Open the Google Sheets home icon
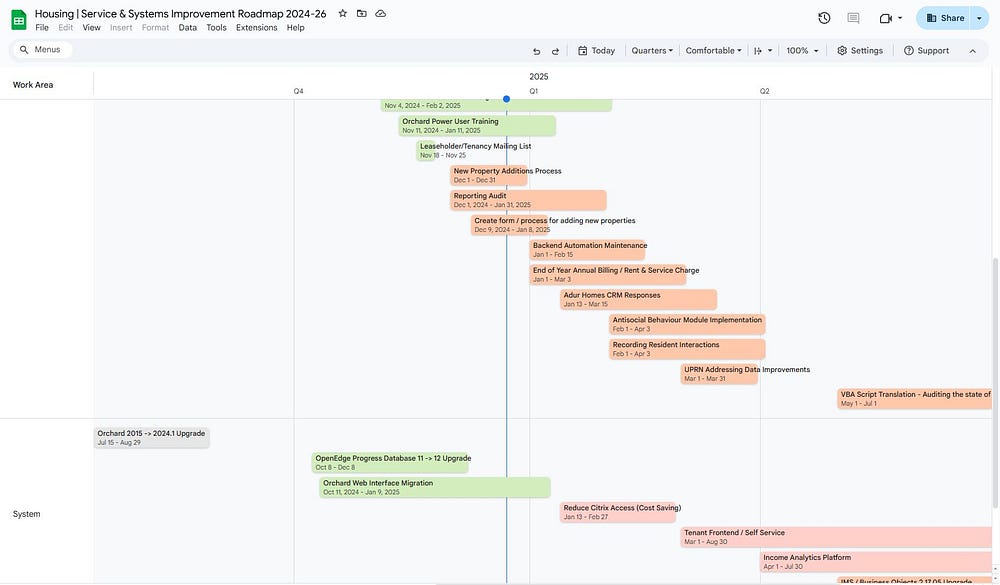 click(x=18, y=19)
